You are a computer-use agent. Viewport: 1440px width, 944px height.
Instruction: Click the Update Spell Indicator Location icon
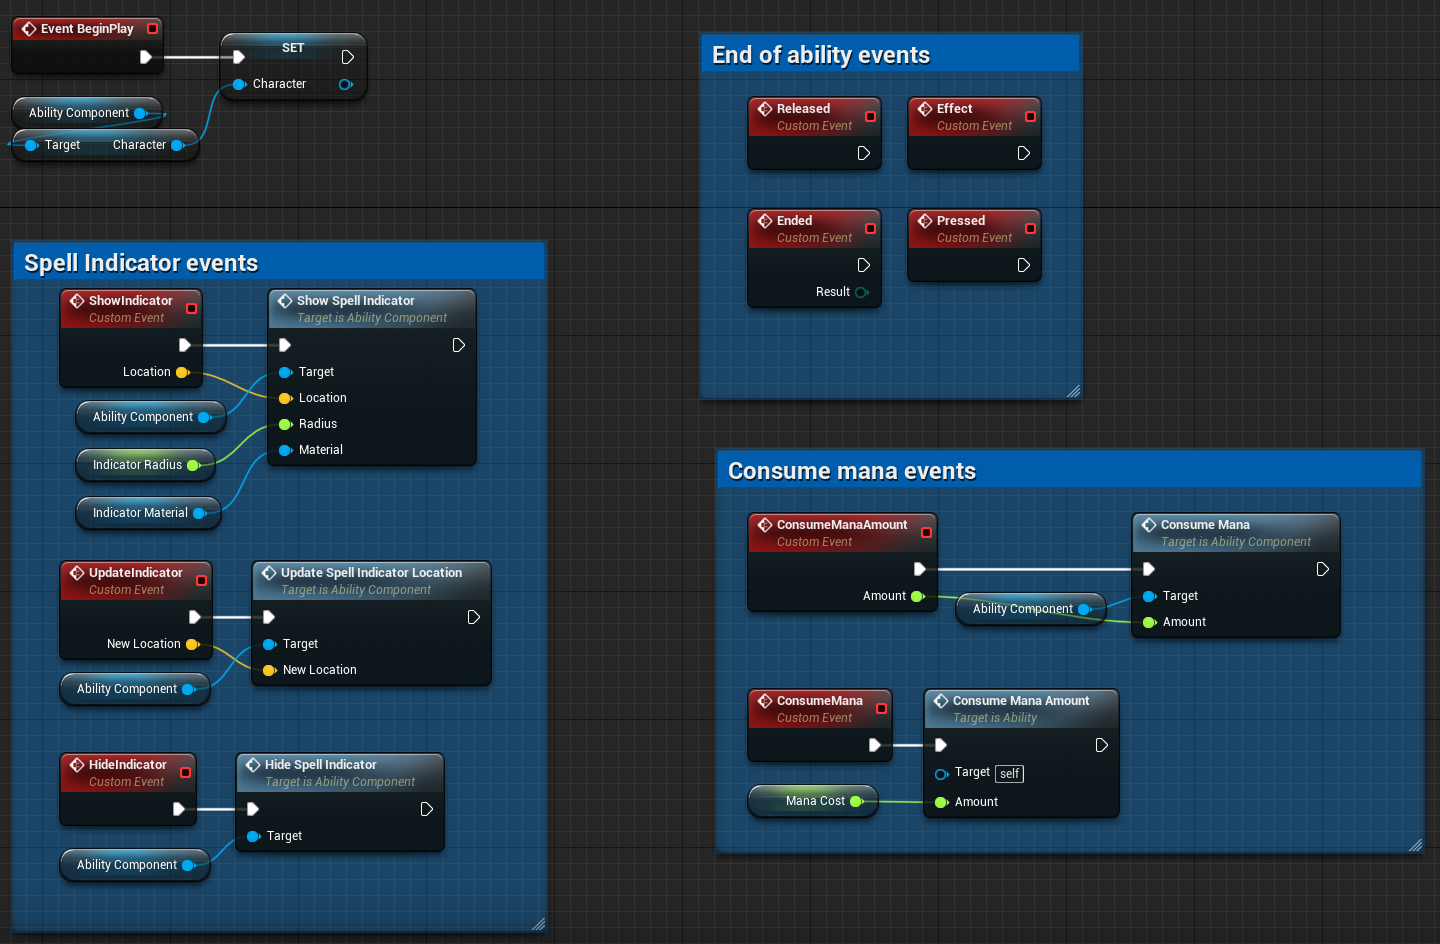tap(269, 573)
